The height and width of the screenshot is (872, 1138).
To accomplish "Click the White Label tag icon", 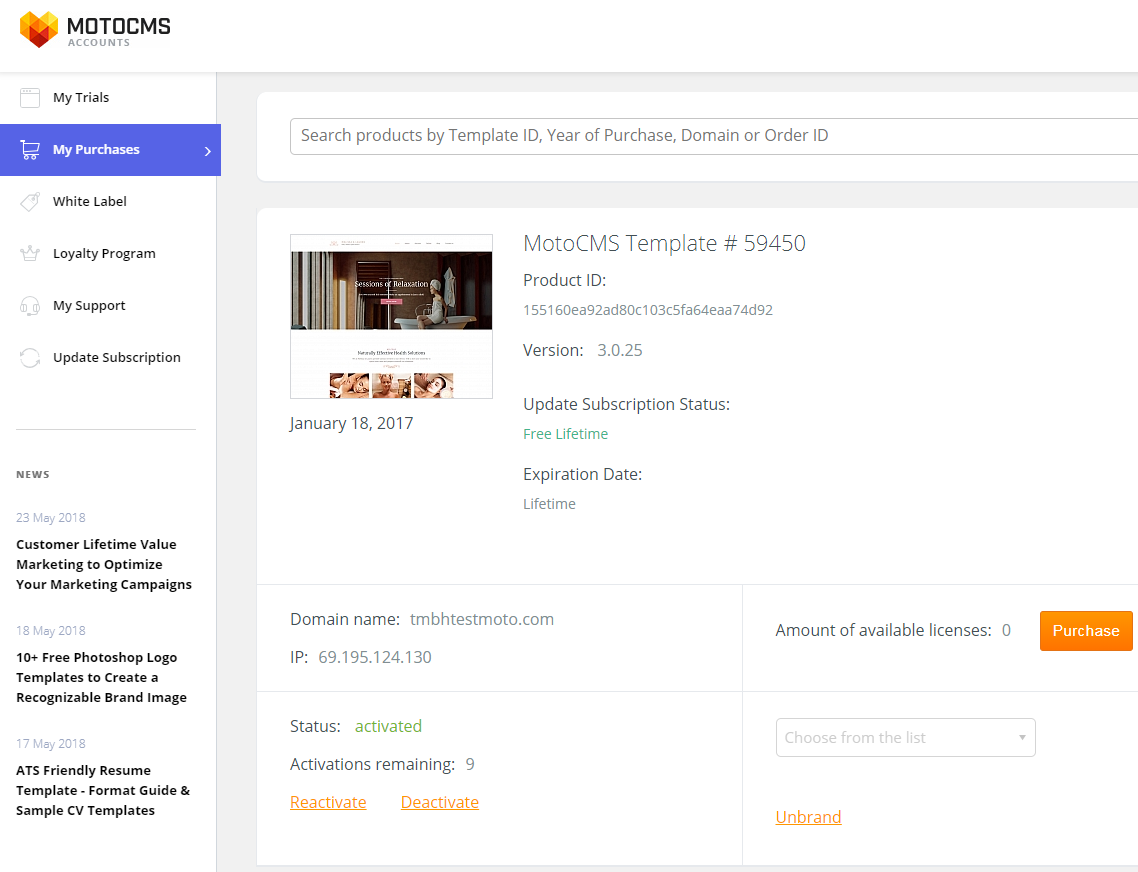I will (30, 202).
